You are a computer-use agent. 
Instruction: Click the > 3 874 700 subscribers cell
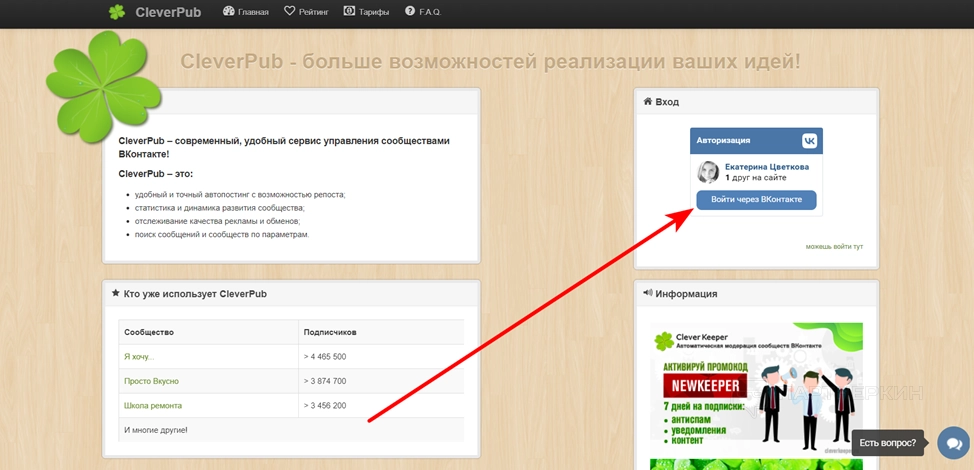click(x=381, y=381)
